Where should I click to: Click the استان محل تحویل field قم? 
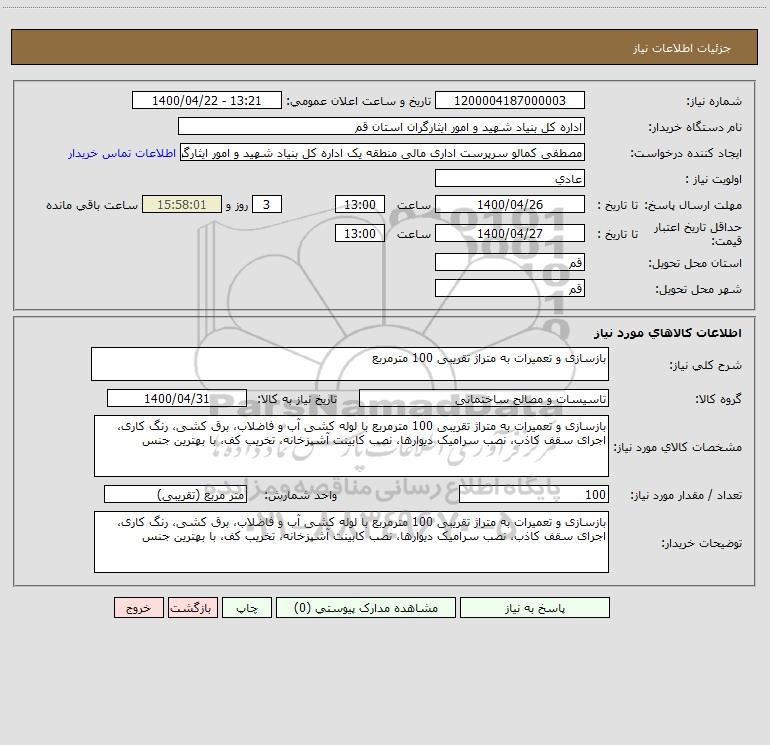(x=510, y=262)
